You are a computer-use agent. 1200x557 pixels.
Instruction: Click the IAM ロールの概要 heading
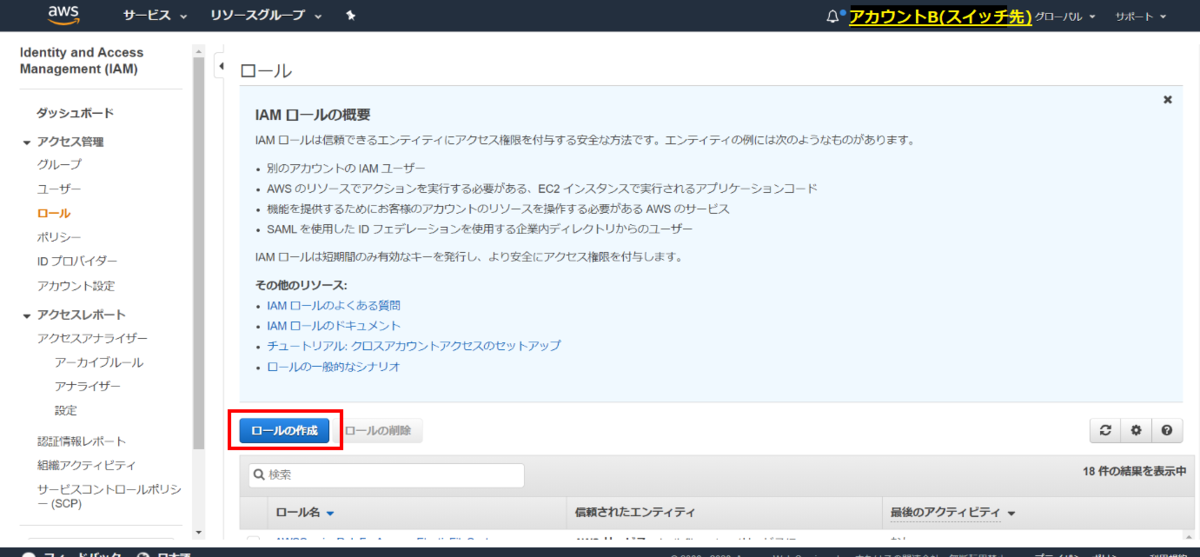313,115
